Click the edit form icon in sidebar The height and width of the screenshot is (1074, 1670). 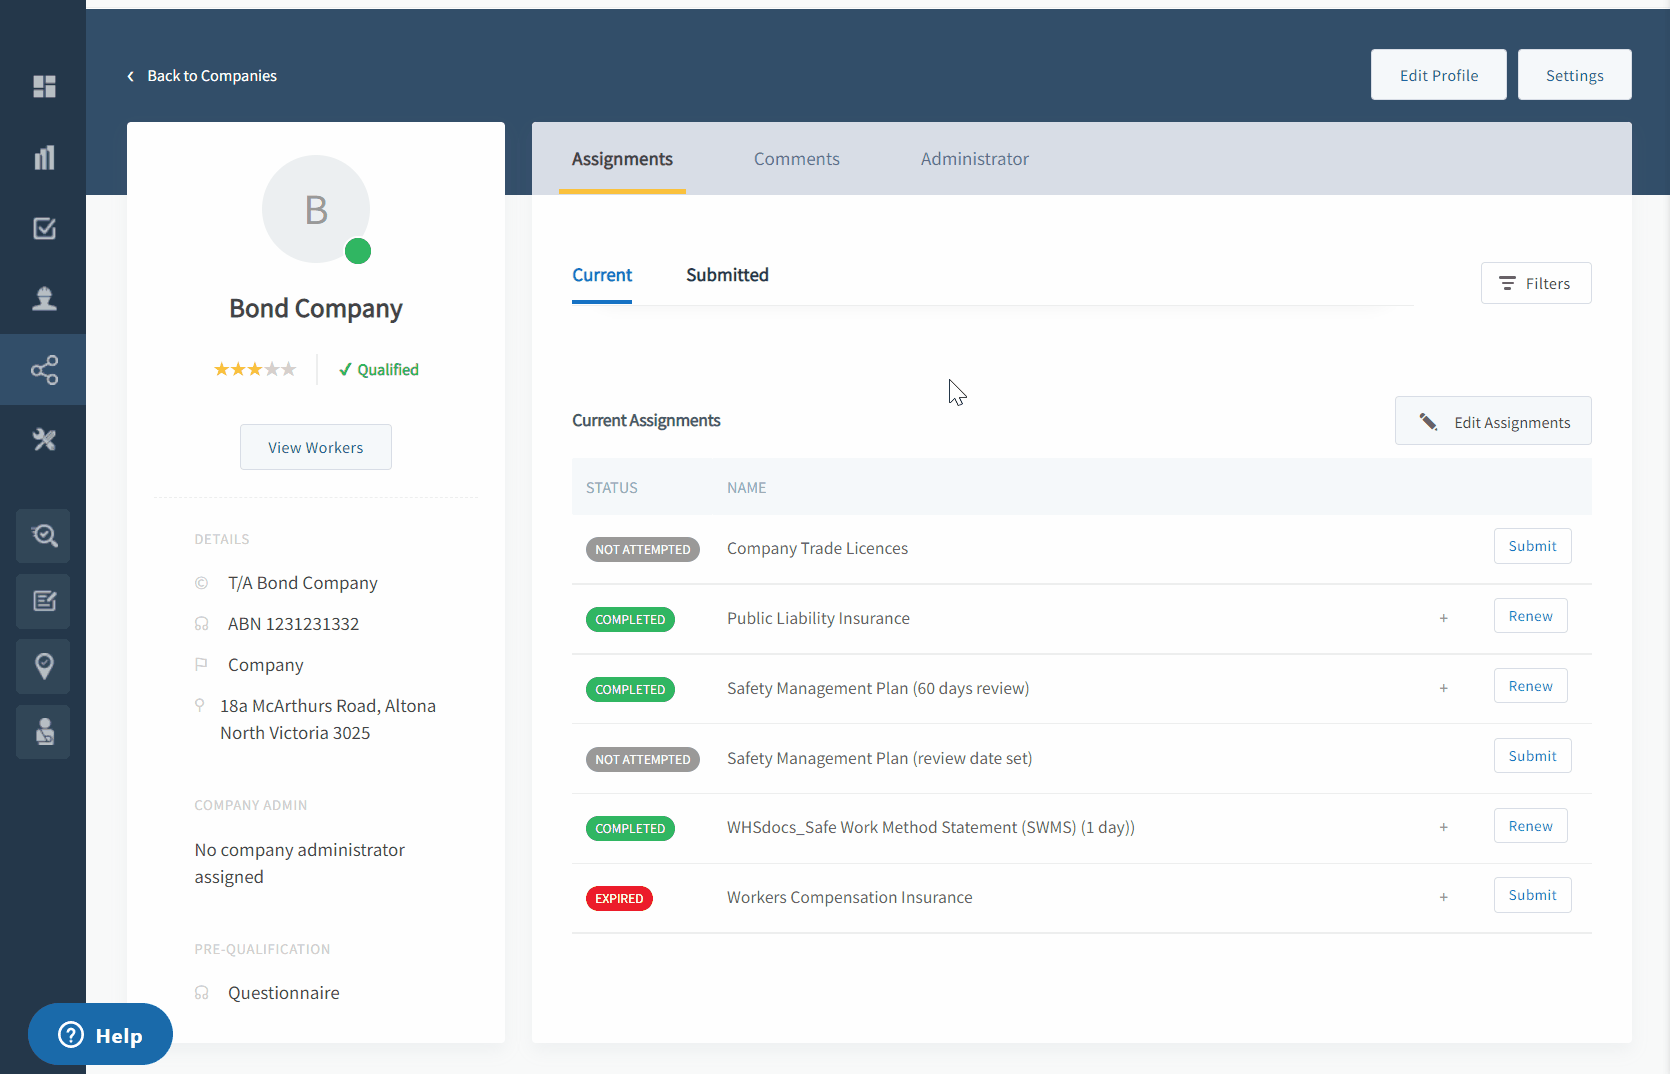click(44, 601)
